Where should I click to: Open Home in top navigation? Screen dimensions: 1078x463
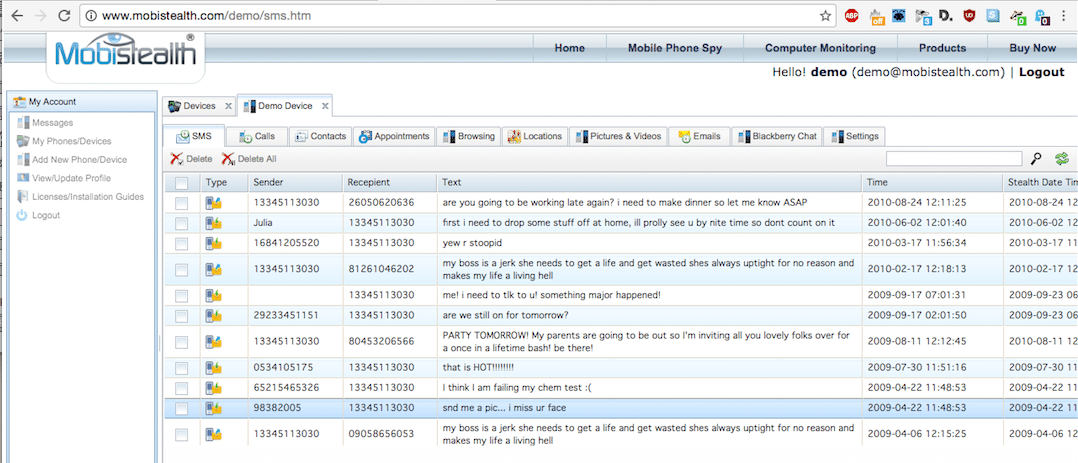coord(569,48)
